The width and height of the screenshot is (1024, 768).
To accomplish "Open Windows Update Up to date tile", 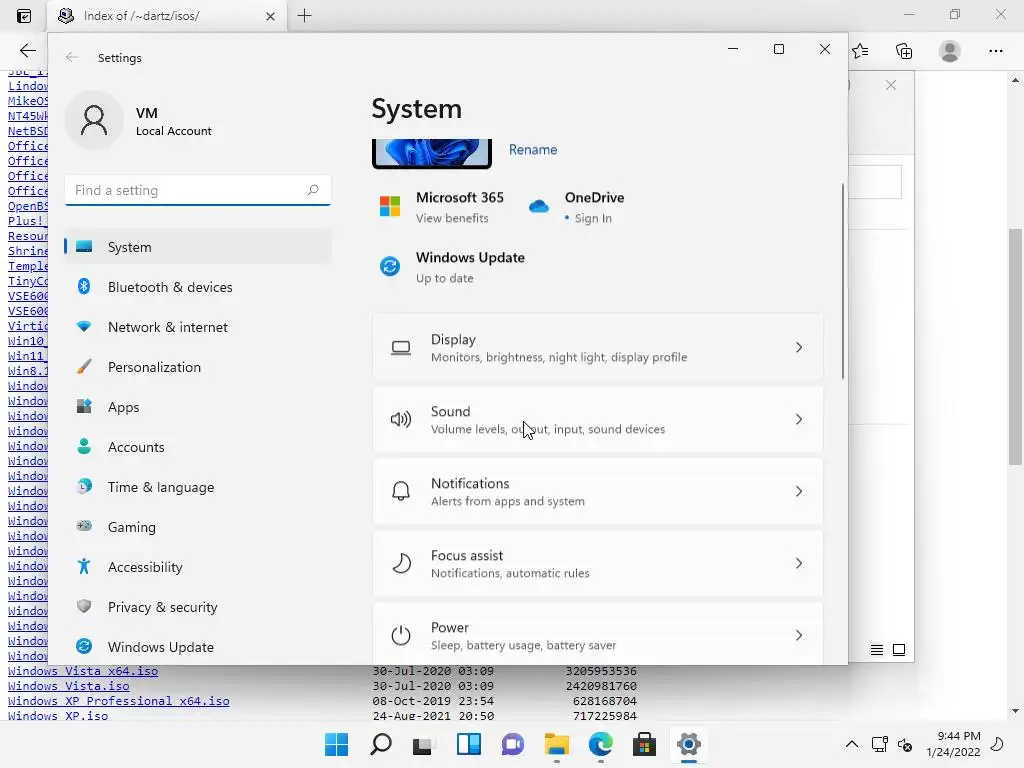I will coord(453,267).
